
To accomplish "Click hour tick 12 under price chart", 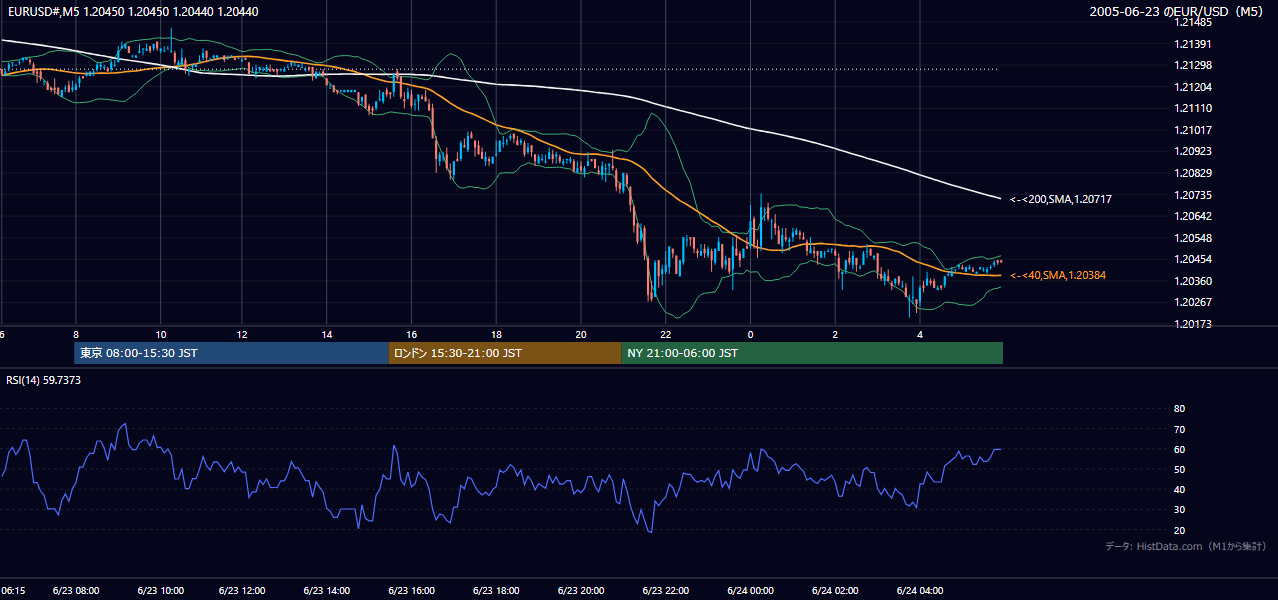I will tap(241, 334).
